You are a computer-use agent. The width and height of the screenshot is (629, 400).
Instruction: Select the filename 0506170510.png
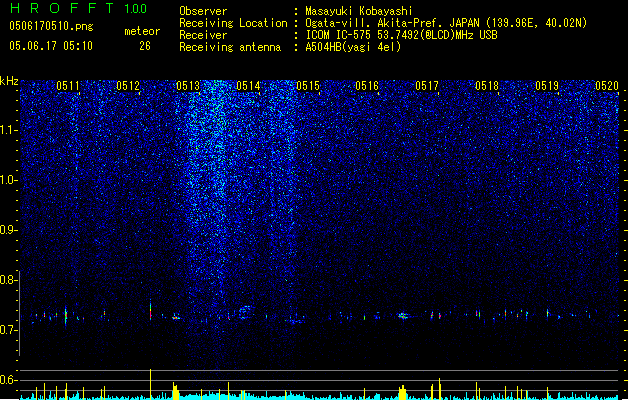pos(51,26)
